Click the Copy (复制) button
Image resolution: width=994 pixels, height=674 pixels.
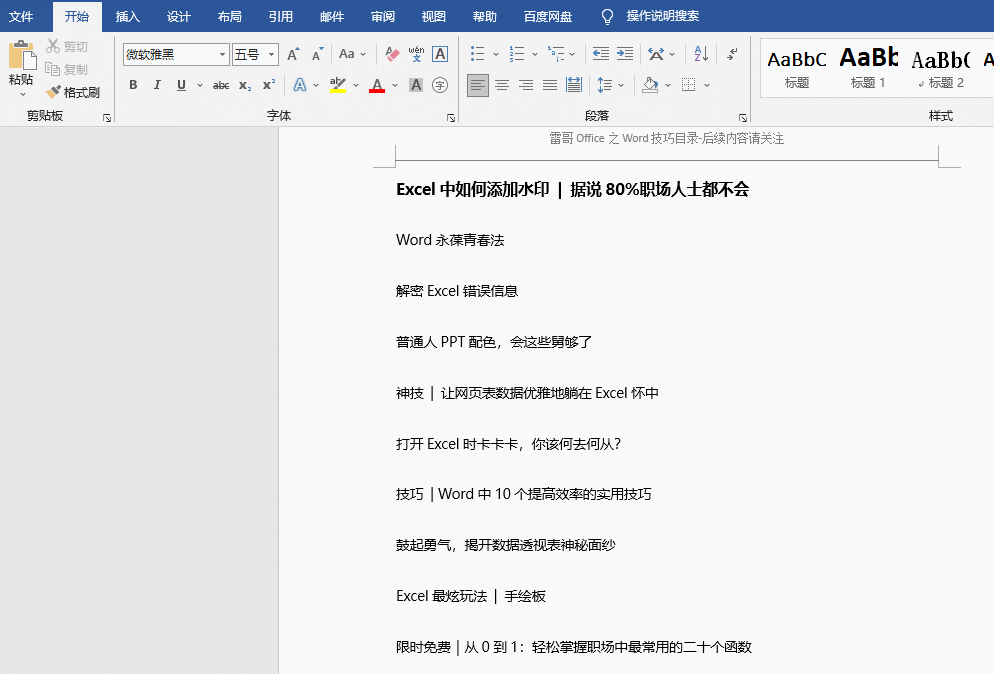click(x=67, y=69)
